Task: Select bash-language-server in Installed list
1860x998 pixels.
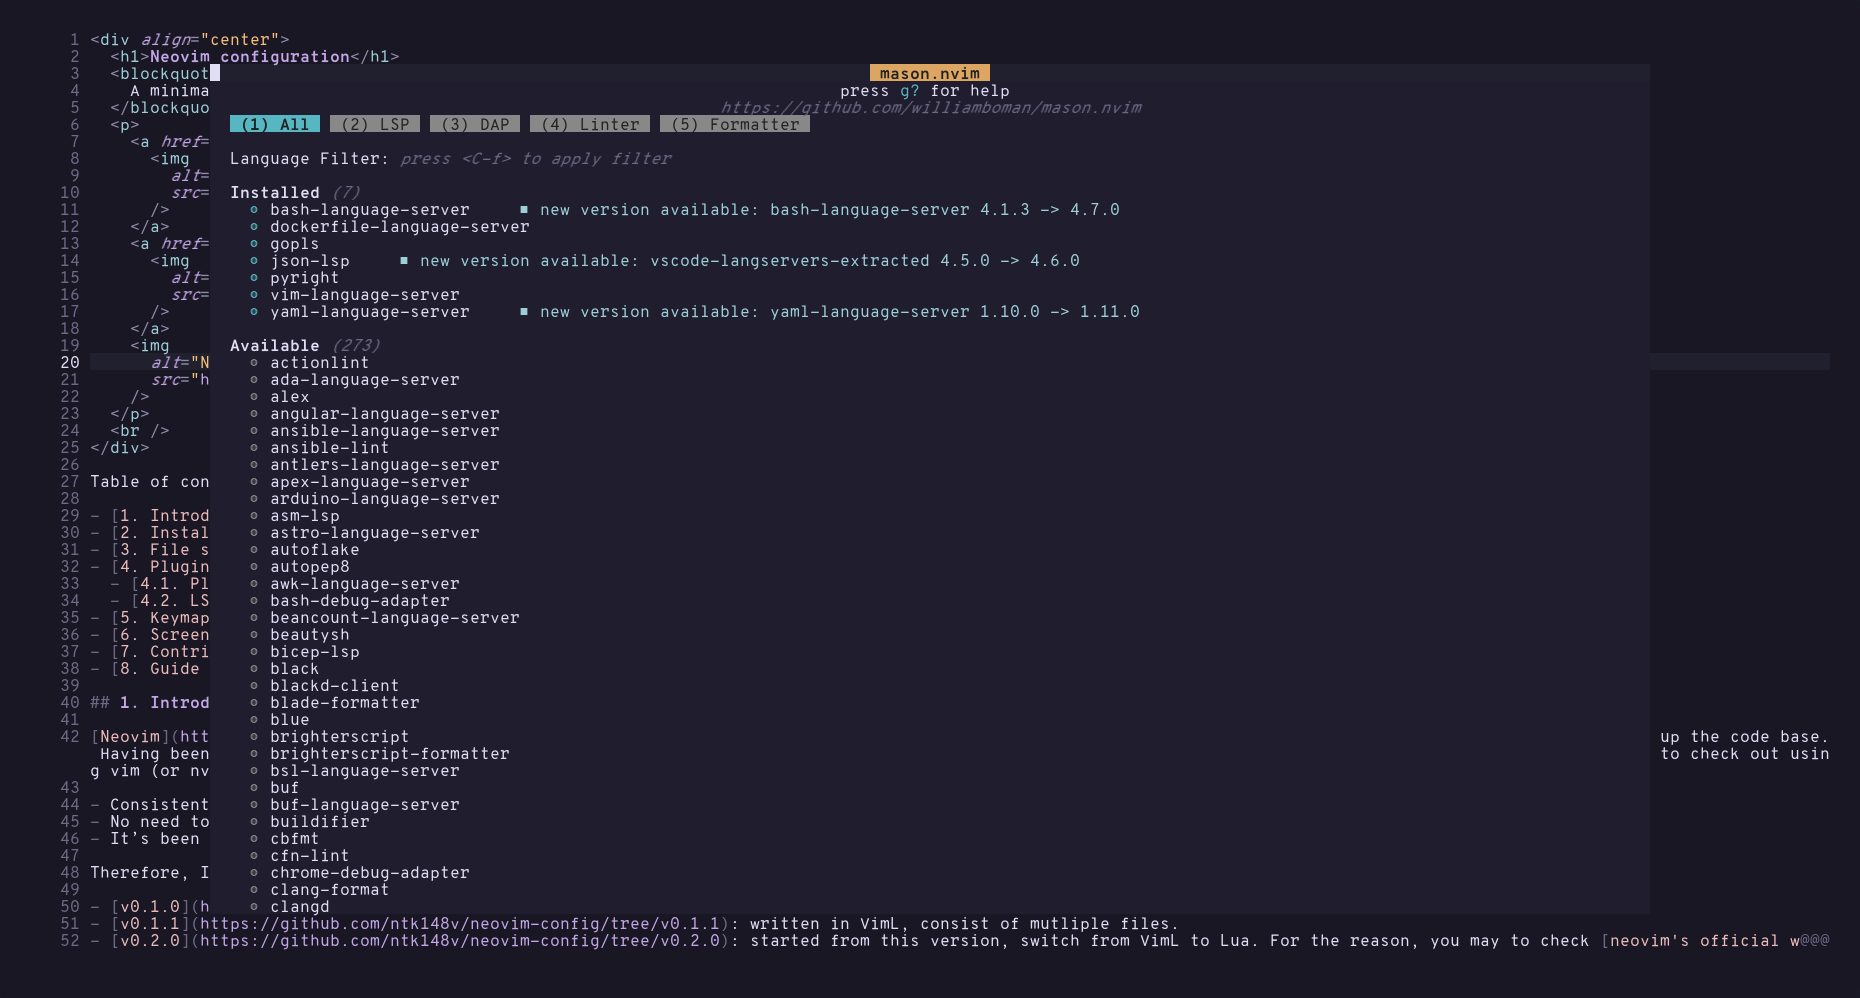Action: [x=369, y=209]
